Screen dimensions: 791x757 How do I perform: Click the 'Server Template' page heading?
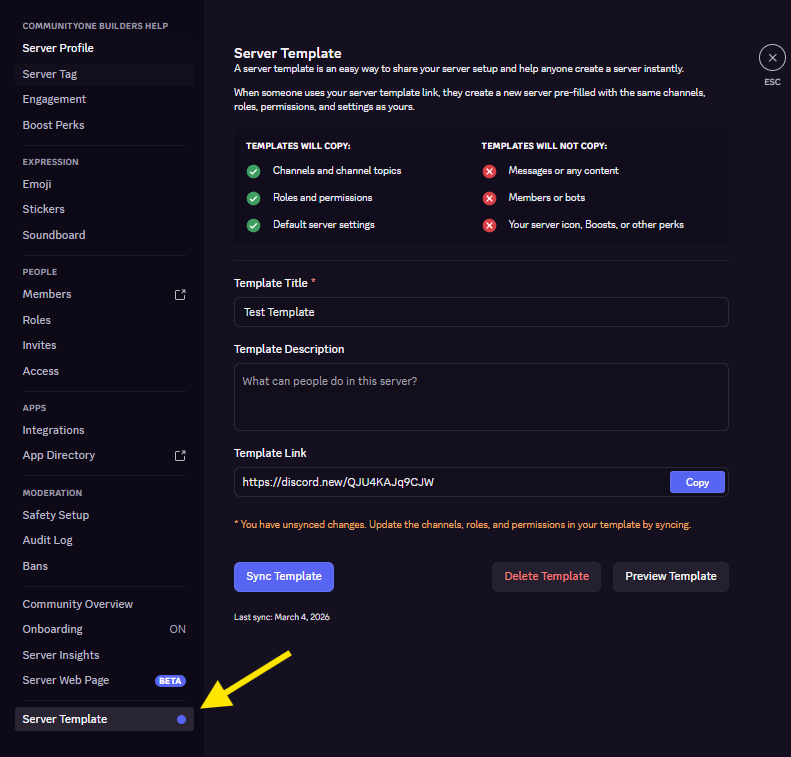tap(288, 53)
